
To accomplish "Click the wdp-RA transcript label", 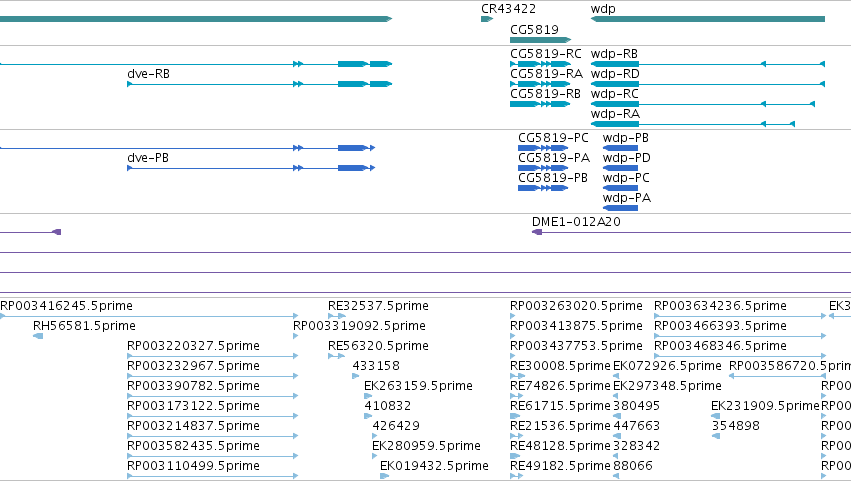I will 615,114.
